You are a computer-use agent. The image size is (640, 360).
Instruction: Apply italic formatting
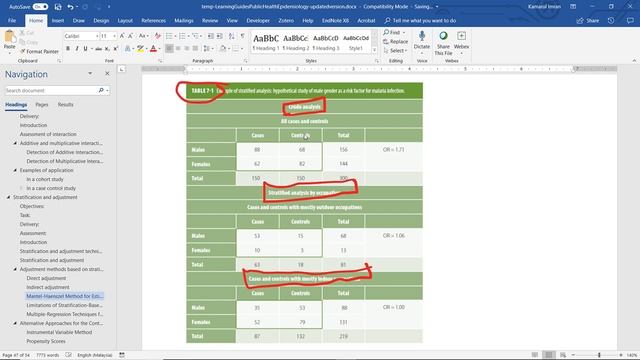coord(76,49)
